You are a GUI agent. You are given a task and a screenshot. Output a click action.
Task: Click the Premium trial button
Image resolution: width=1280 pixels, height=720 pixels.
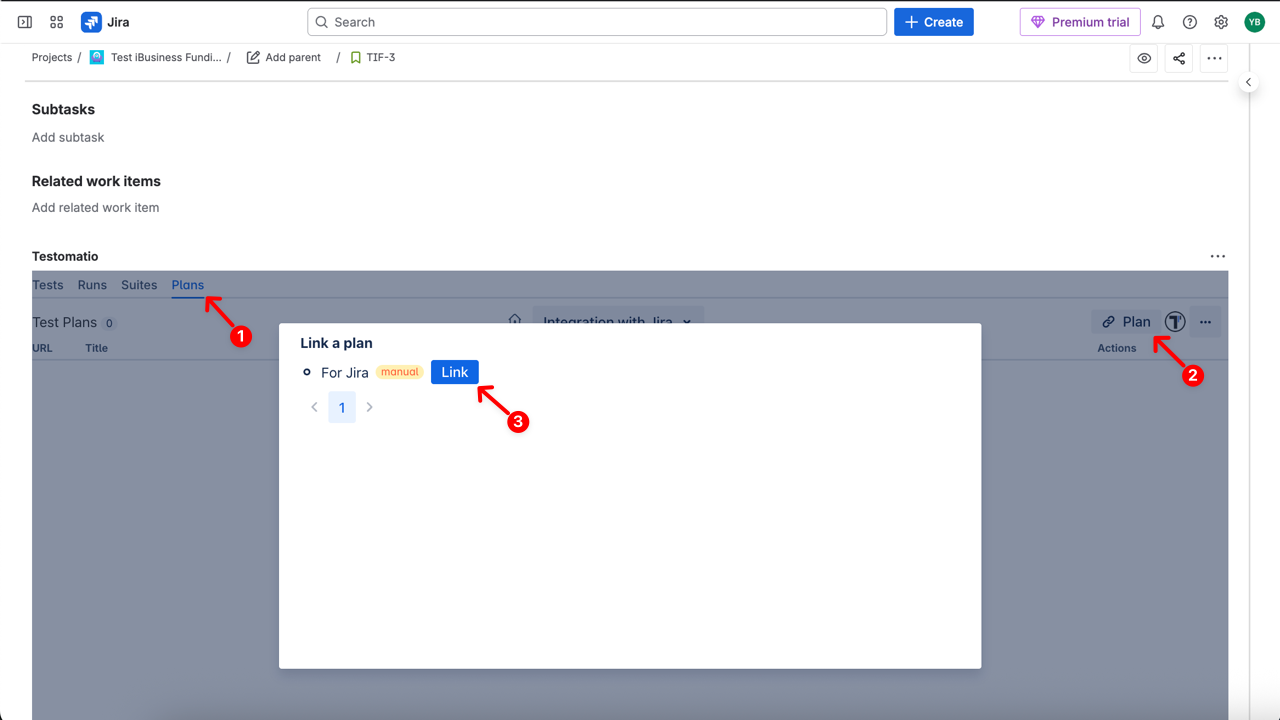tap(1080, 22)
